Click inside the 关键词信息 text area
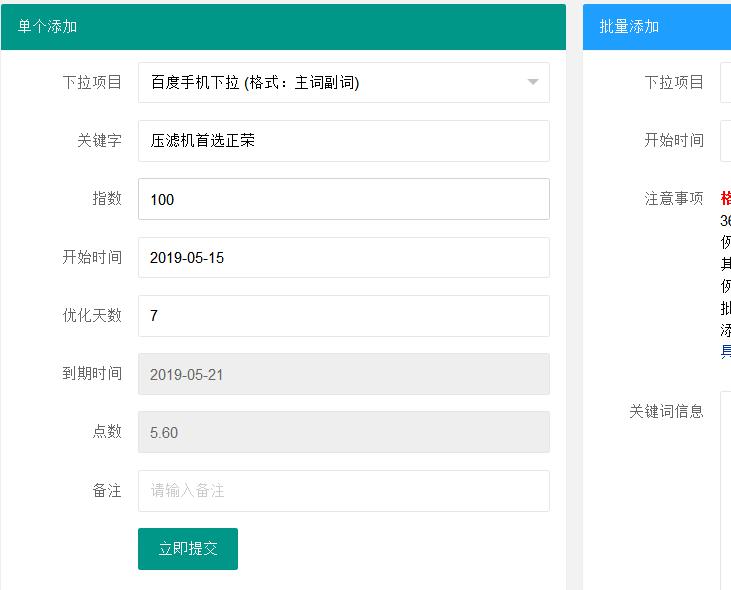Screen dimensions: 731x590 tap(726, 490)
